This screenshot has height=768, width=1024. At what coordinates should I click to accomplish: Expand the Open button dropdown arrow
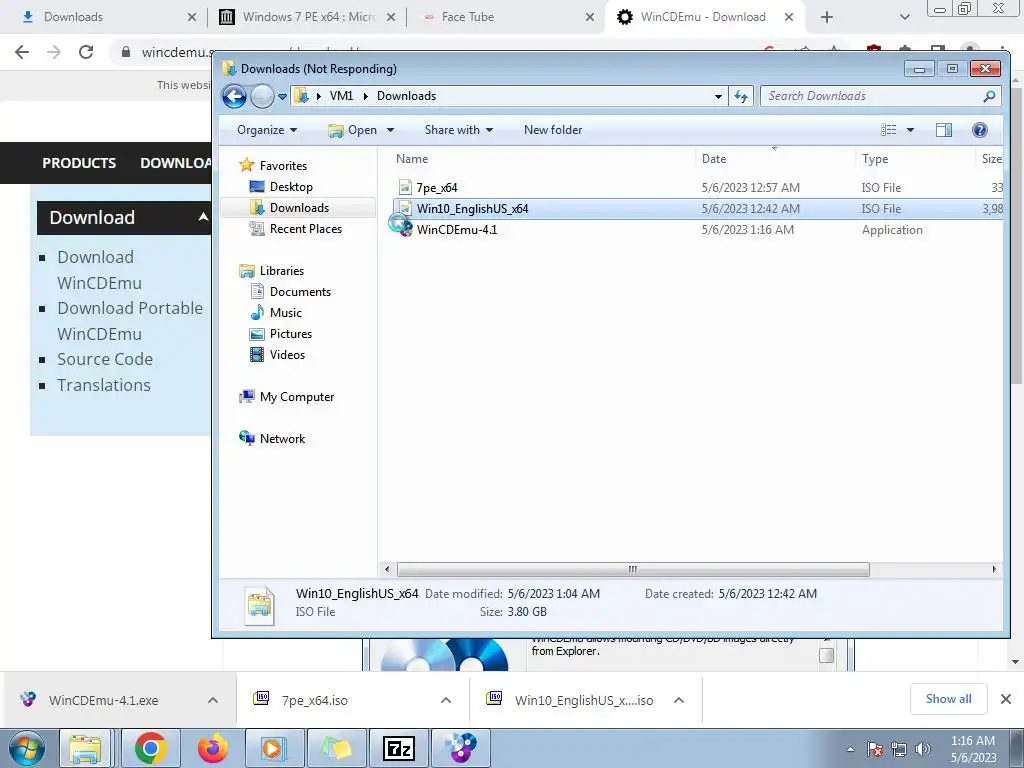click(391, 130)
